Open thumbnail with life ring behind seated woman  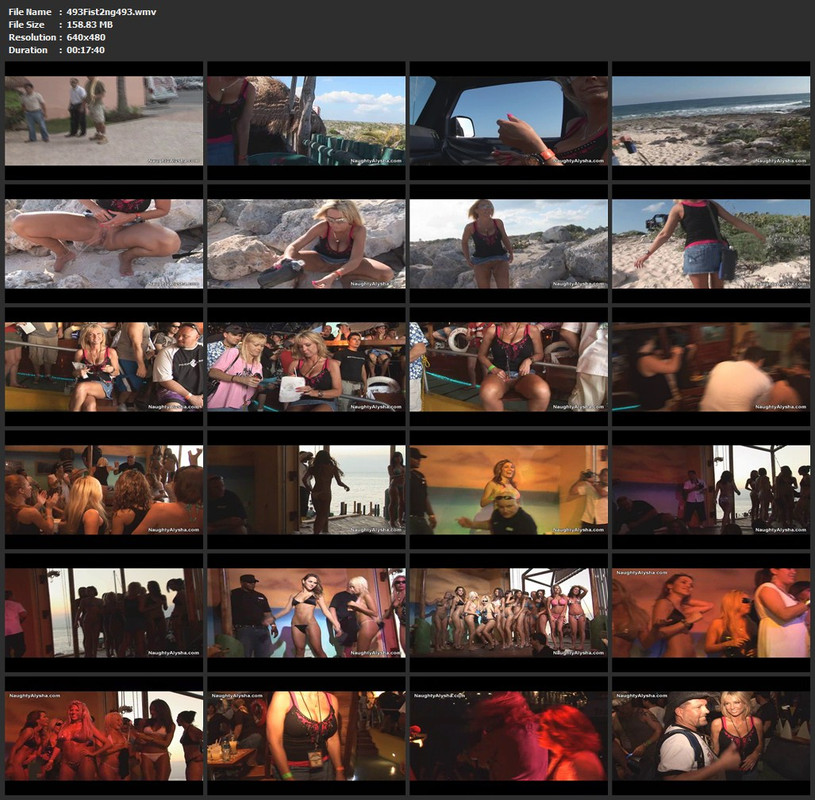pyautogui.click(x=508, y=367)
